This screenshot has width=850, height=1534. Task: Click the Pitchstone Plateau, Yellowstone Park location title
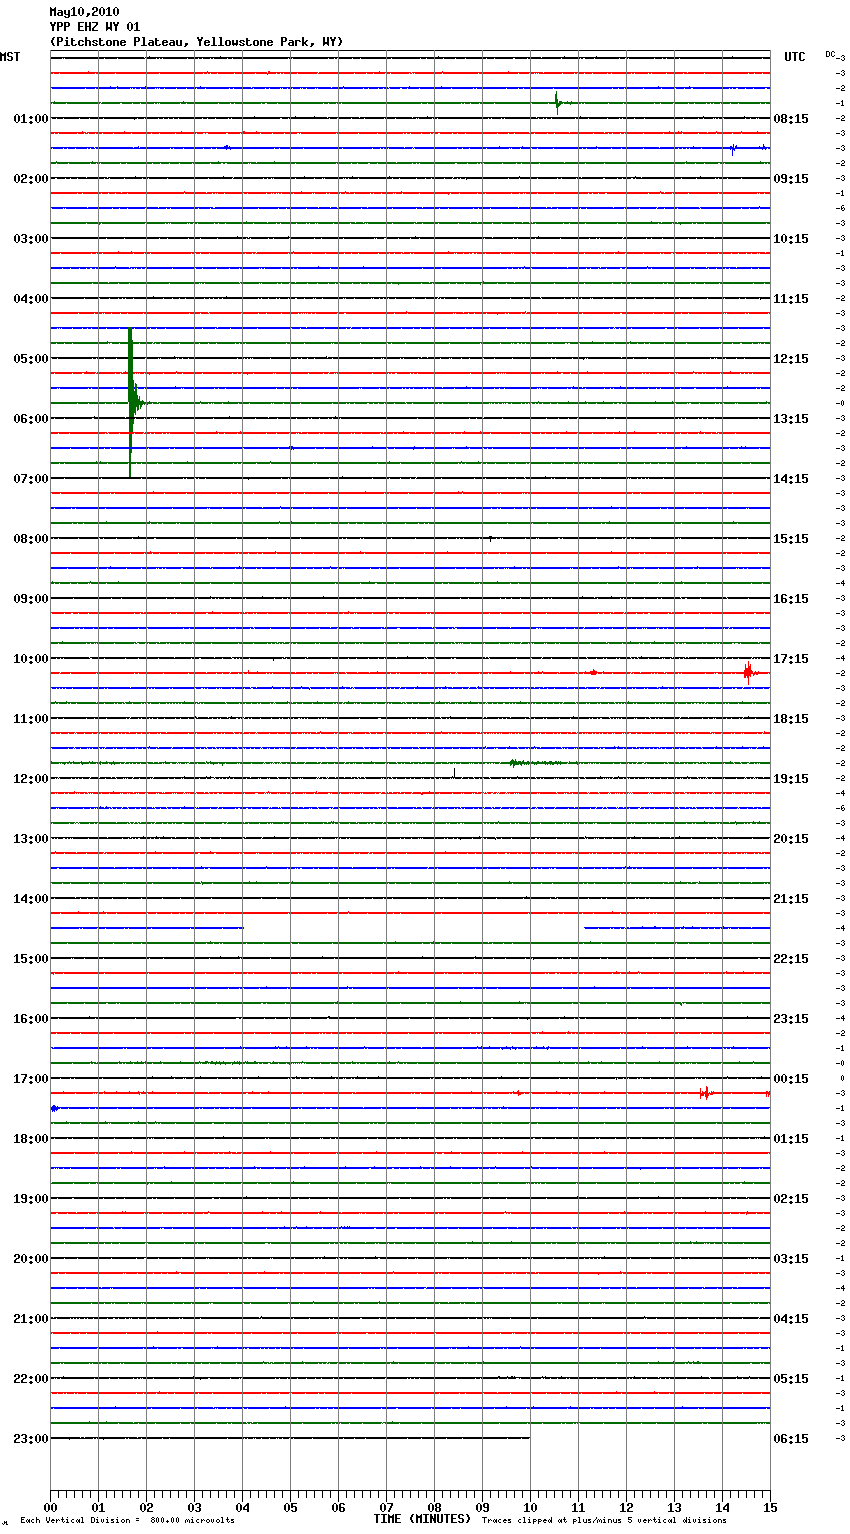point(196,42)
